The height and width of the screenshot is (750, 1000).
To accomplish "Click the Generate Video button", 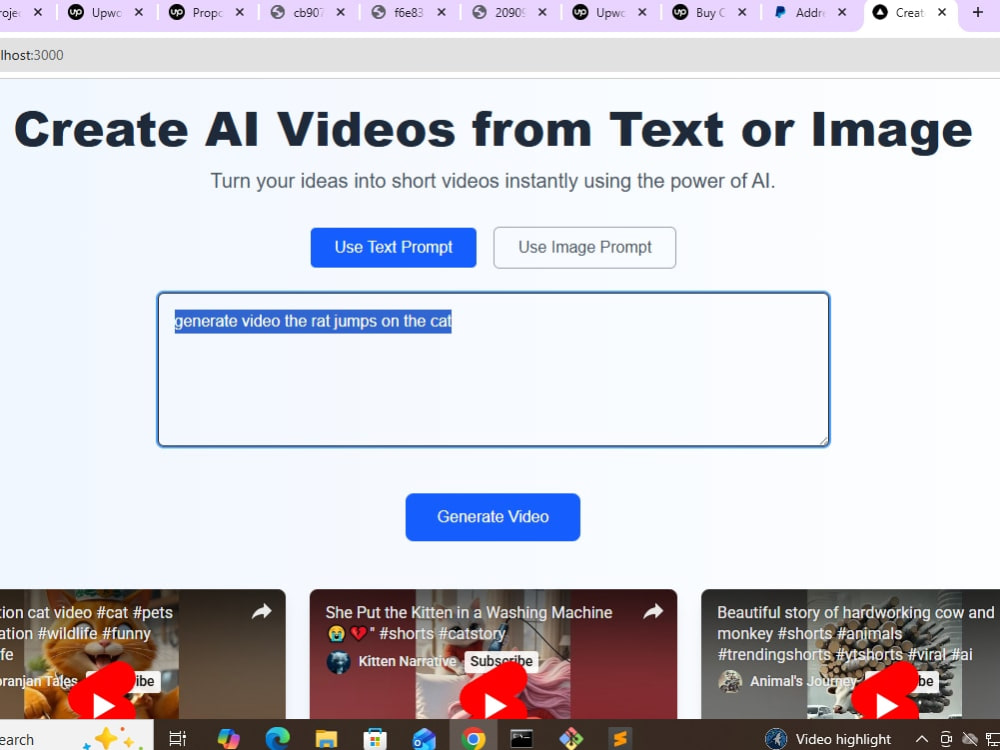I will pos(492,517).
